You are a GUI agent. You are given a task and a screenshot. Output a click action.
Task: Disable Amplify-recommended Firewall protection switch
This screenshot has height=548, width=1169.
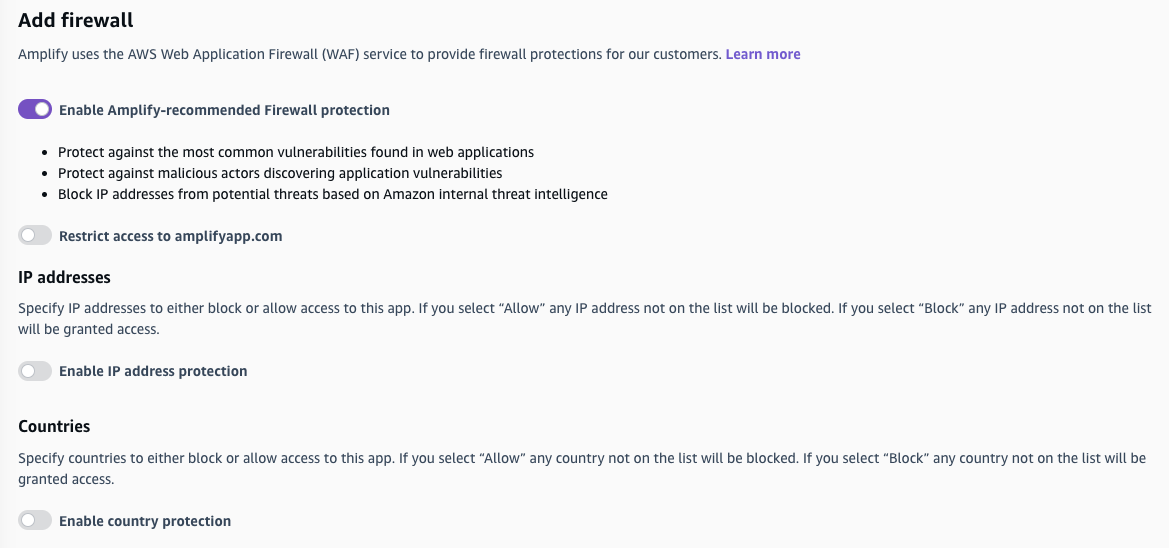[35, 109]
